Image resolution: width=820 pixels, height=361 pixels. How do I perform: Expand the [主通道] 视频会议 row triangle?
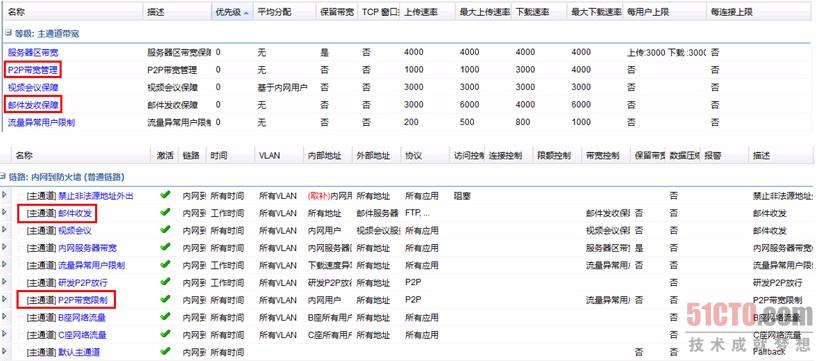pyautogui.click(x=4, y=230)
